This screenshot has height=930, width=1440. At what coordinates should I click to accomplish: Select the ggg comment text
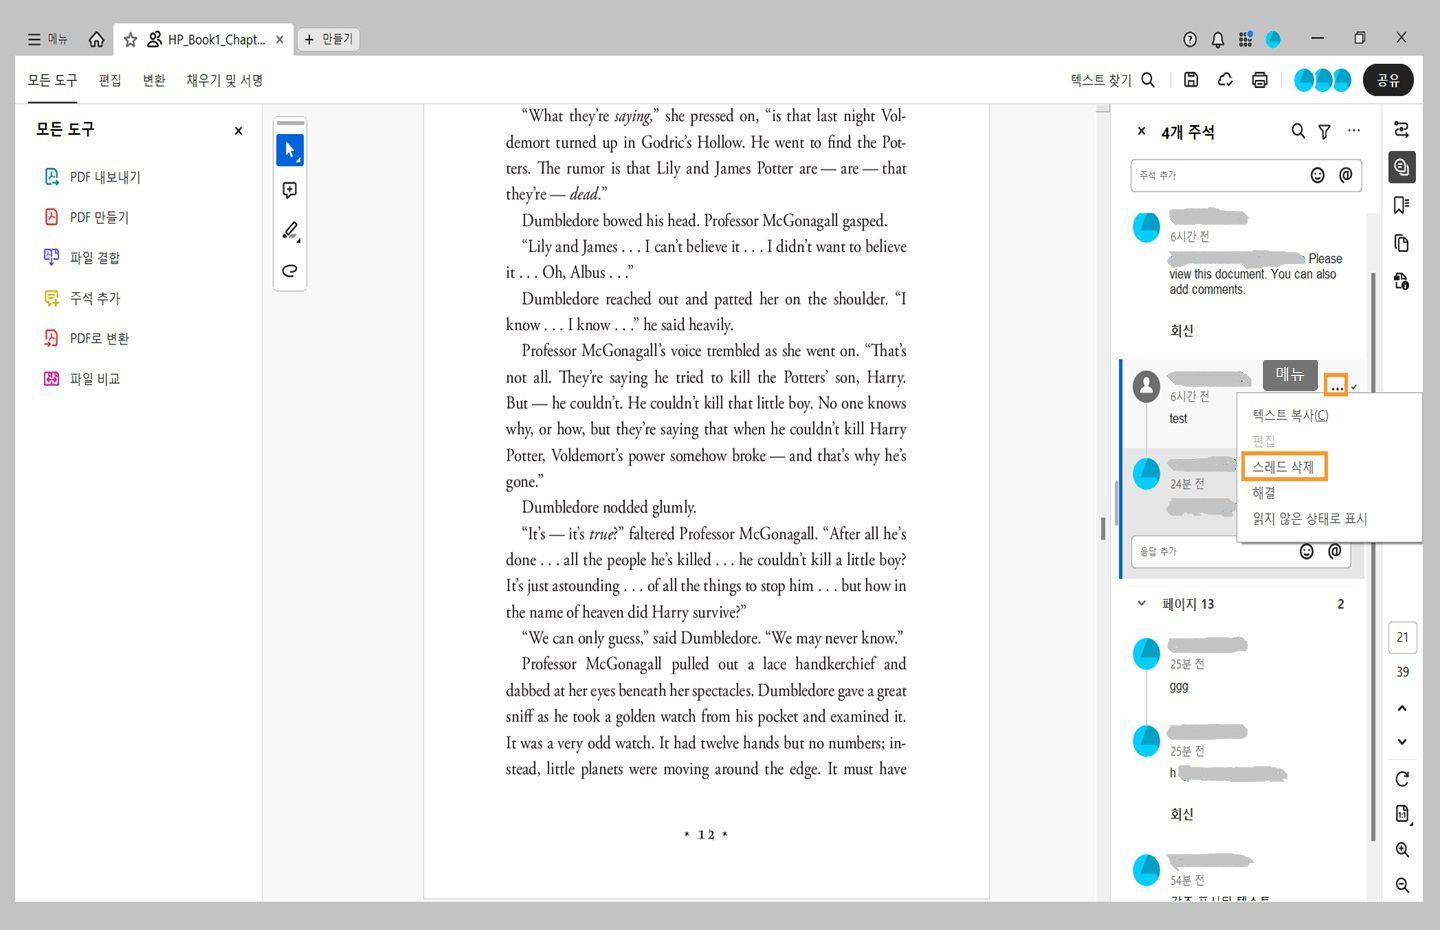1179,687
